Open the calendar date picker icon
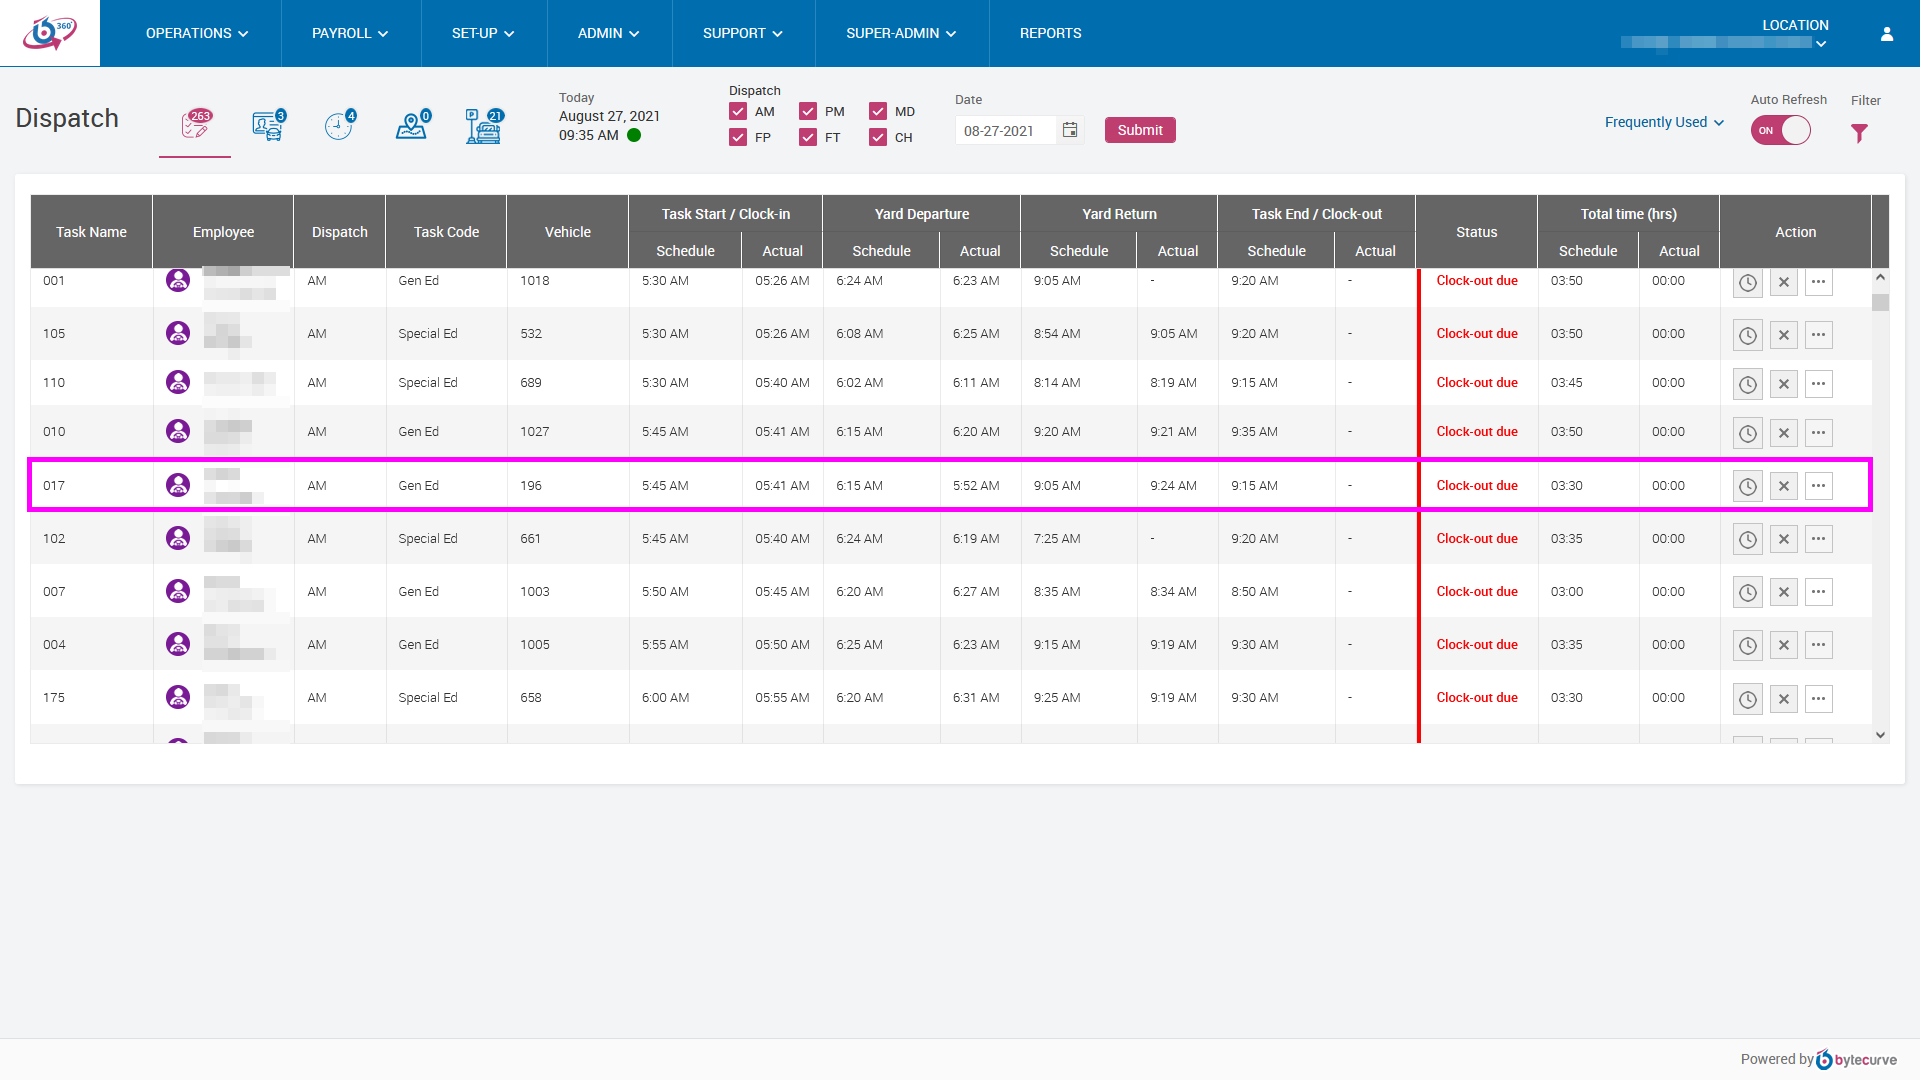The height and width of the screenshot is (1080, 1920). [1070, 130]
